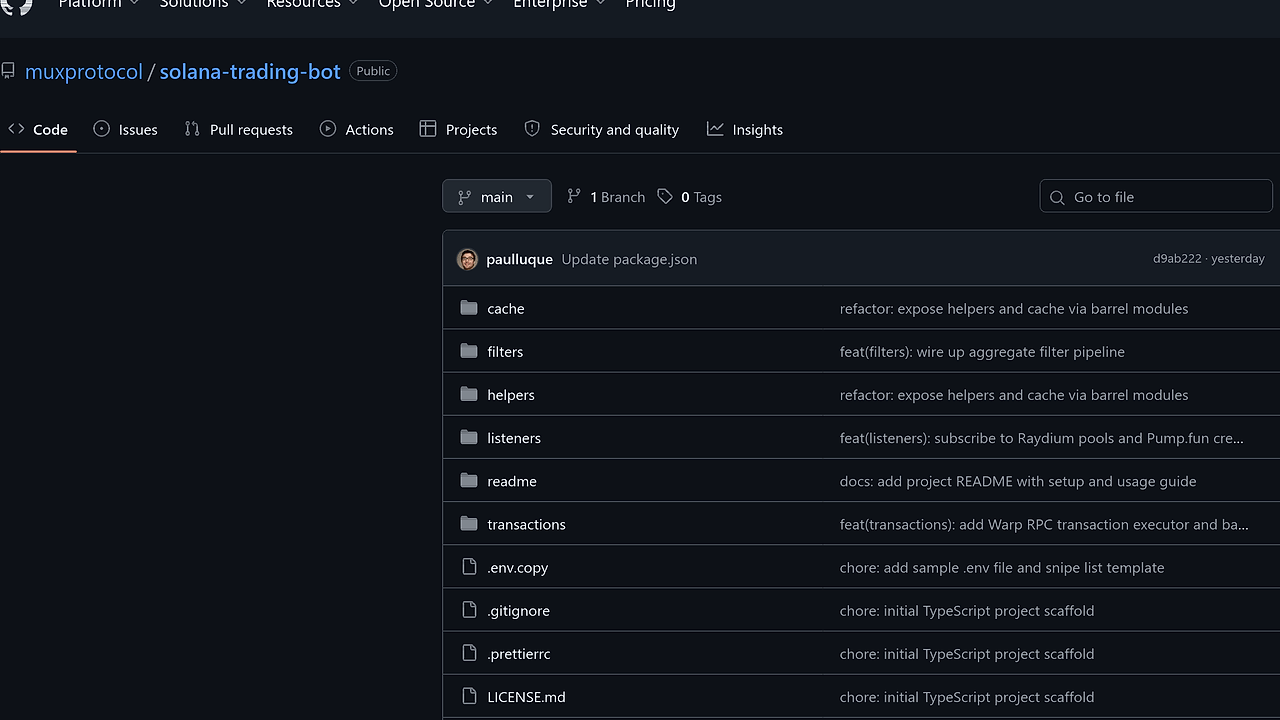Open the .gitignore row's scaffold commit message
1280x720 pixels.
(x=967, y=610)
